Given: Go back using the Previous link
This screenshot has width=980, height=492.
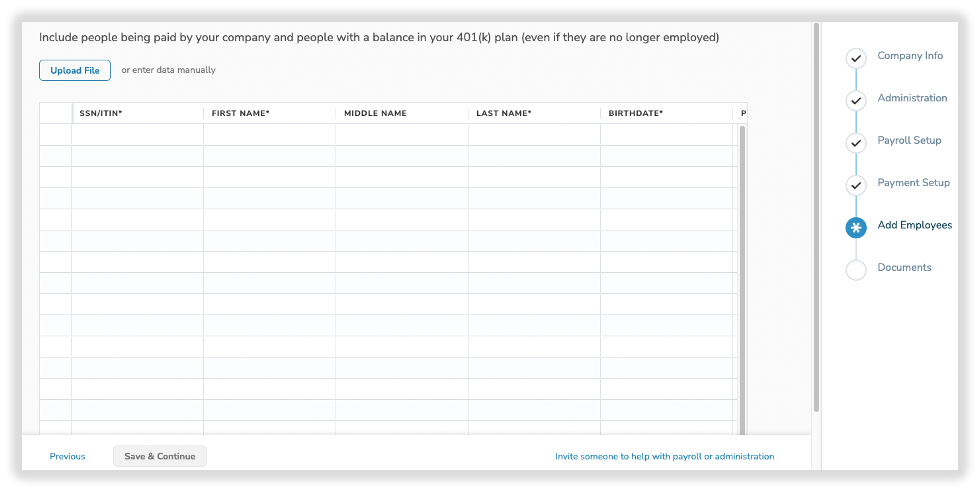Looking at the screenshot, I should pos(67,456).
